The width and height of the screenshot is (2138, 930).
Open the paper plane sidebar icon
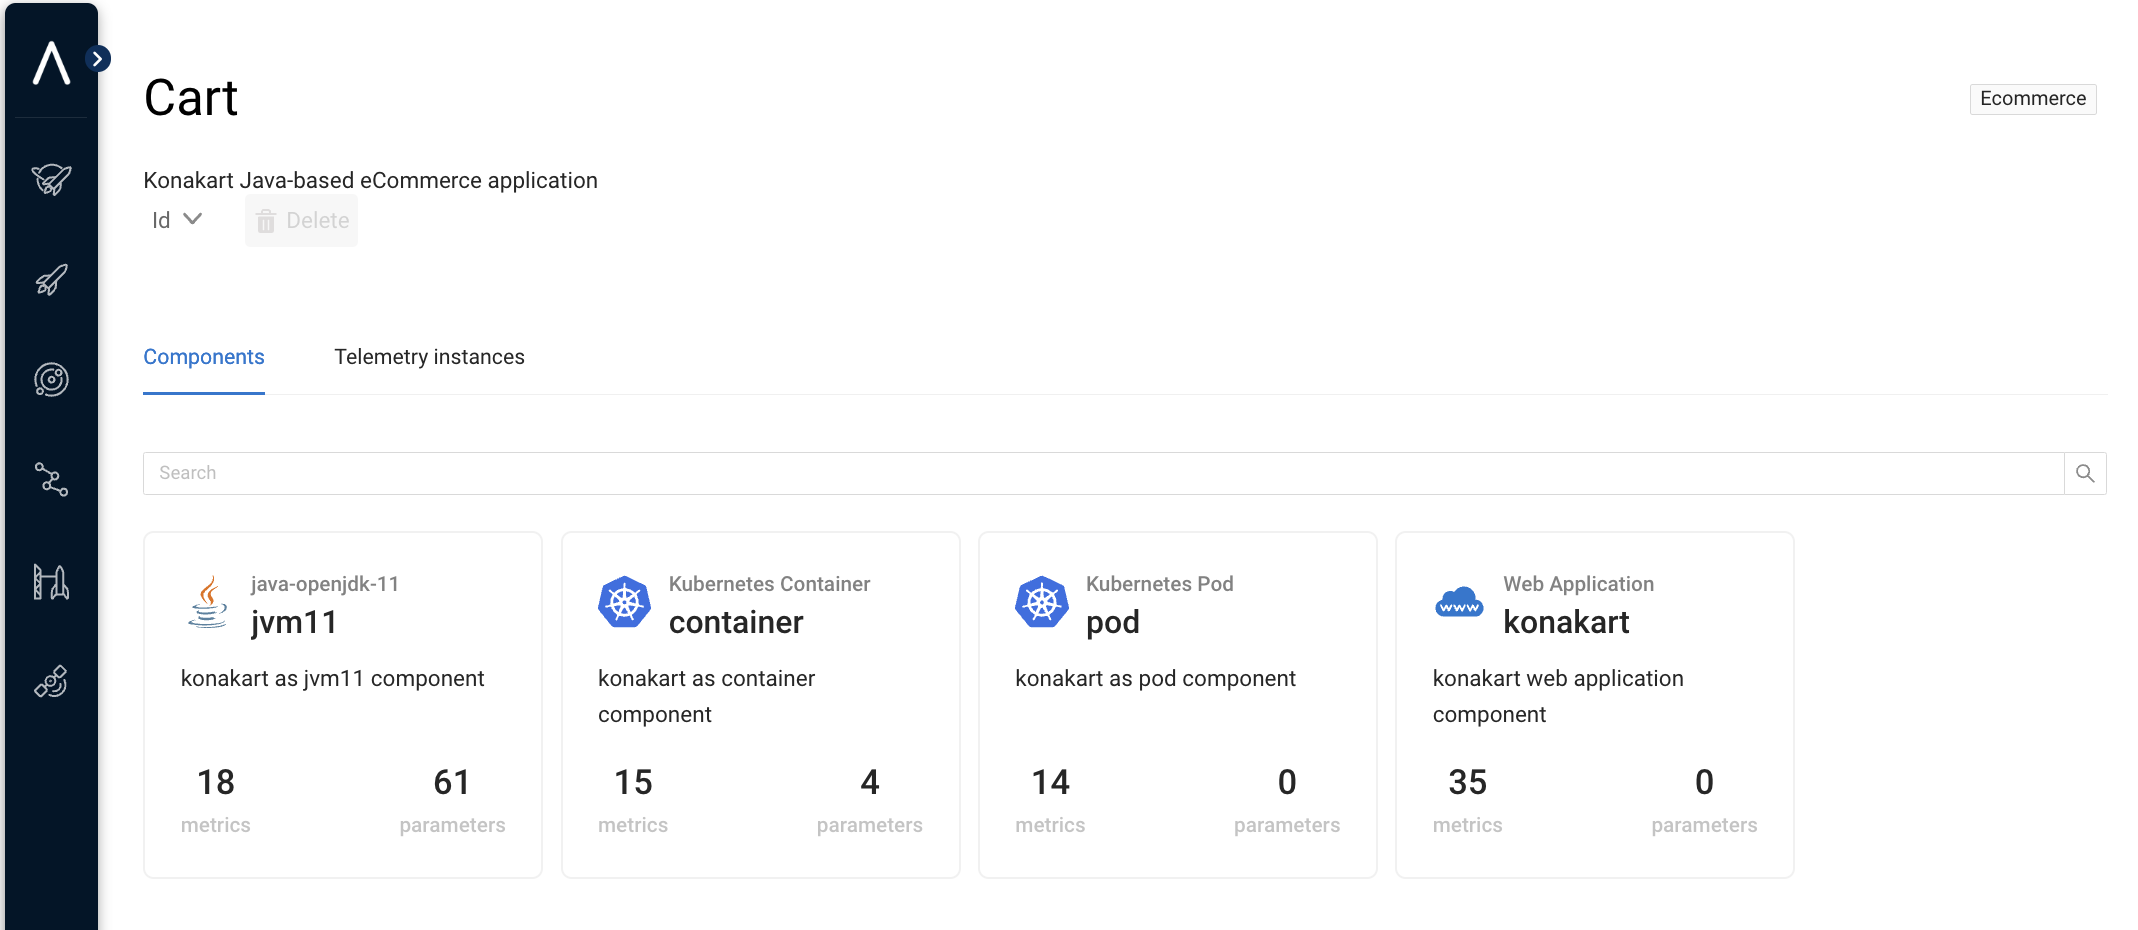tap(51, 180)
